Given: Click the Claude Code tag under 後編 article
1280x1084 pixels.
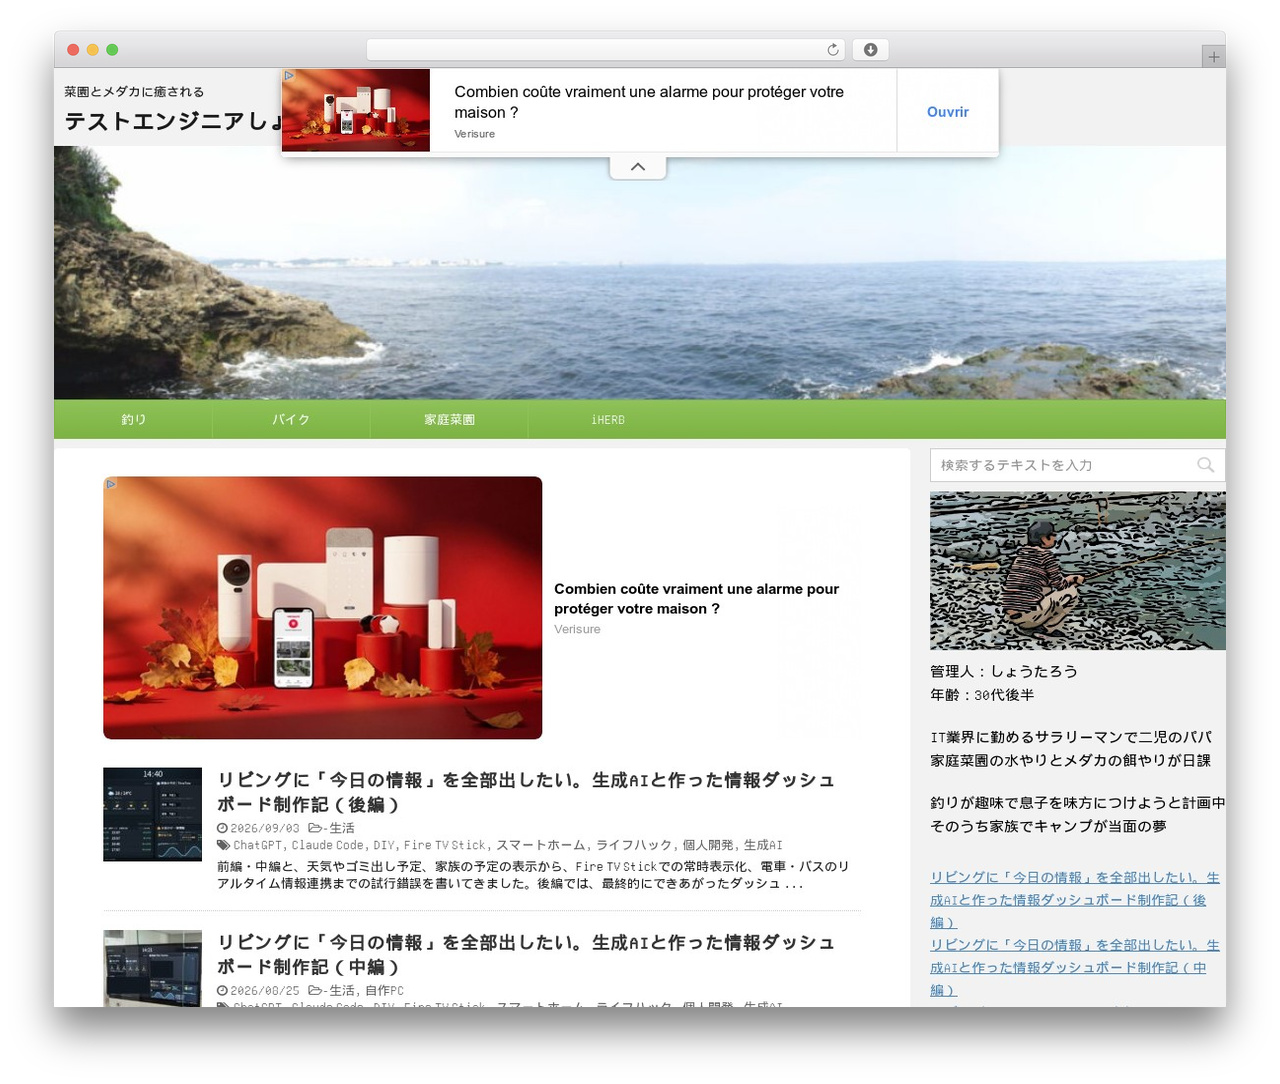Looking at the screenshot, I should (328, 845).
